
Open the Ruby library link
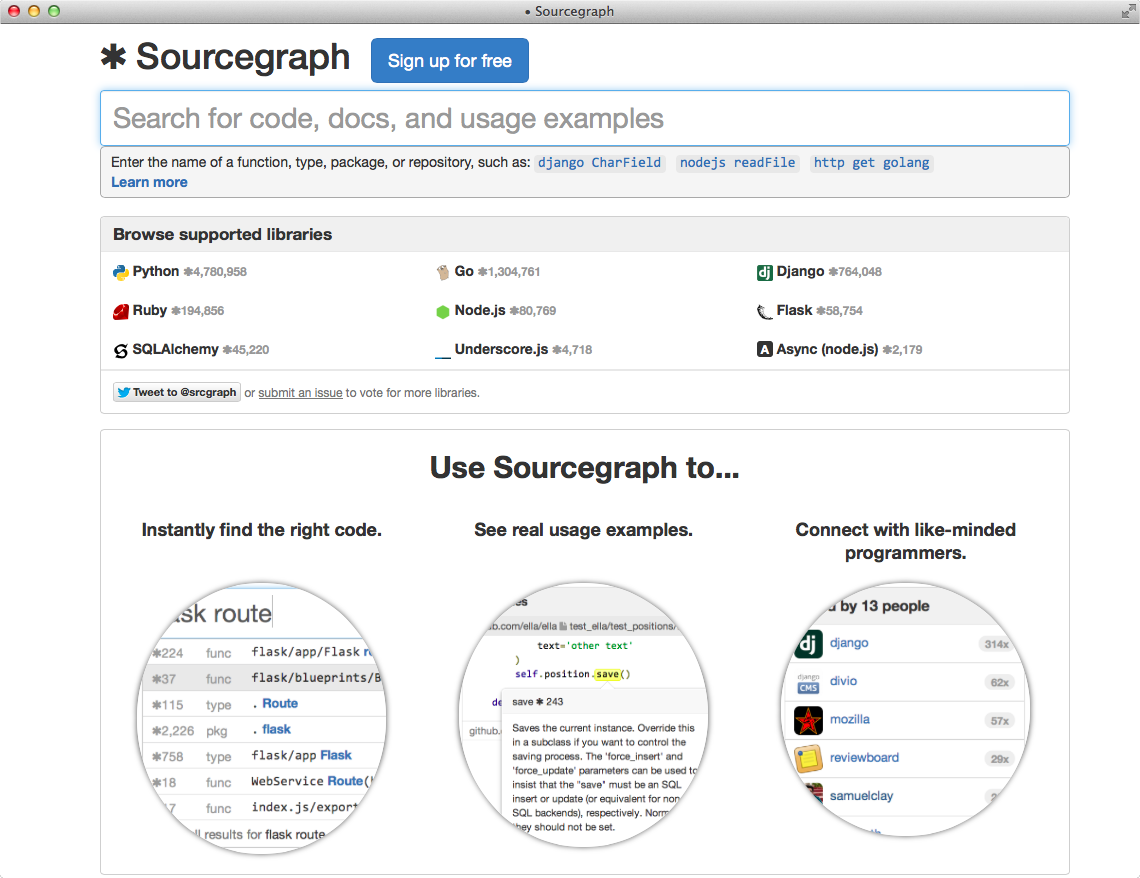pyautogui.click(x=150, y=310)
